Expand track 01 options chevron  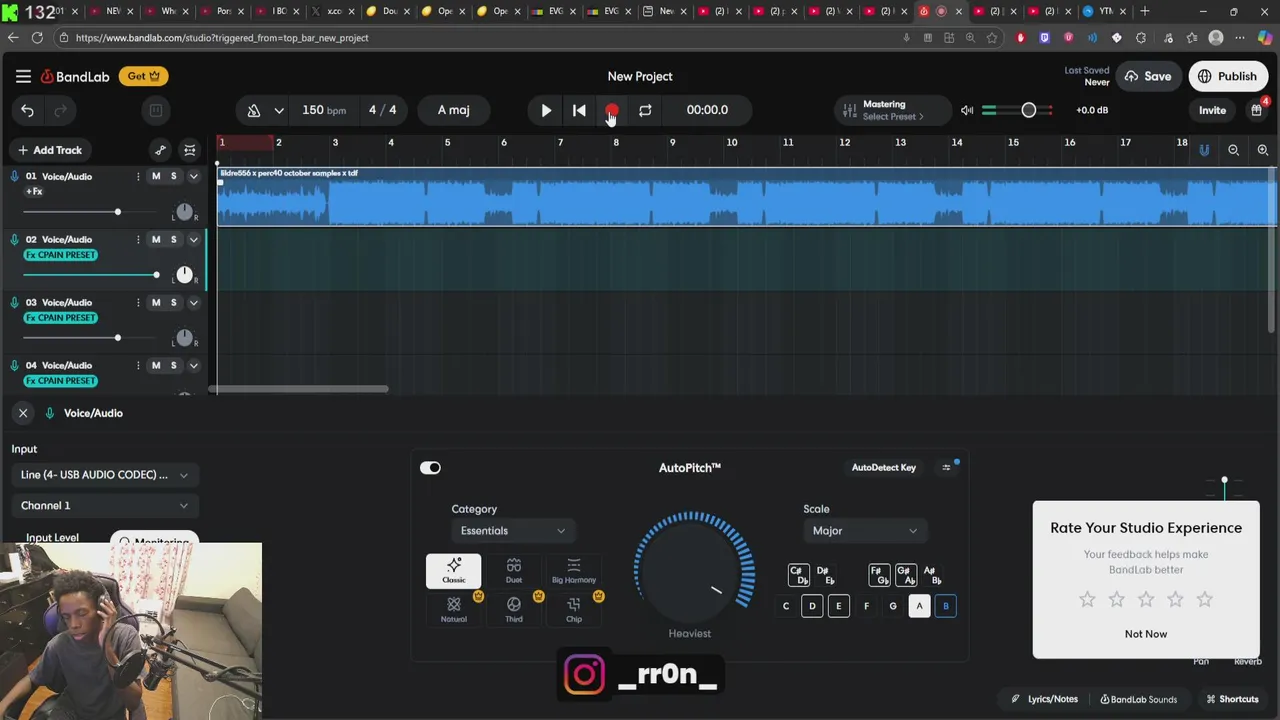193,176
